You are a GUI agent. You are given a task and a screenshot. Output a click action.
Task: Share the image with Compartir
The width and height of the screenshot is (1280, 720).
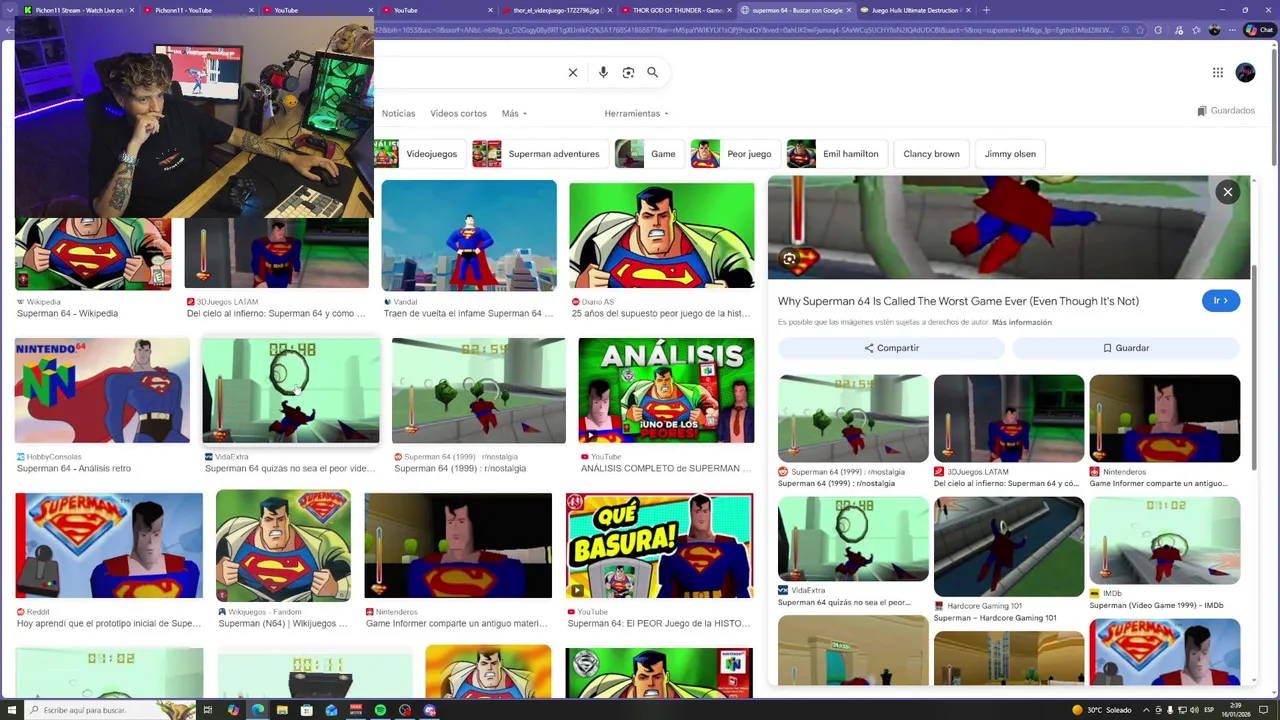pyautogui.click(x=891, y=348)
